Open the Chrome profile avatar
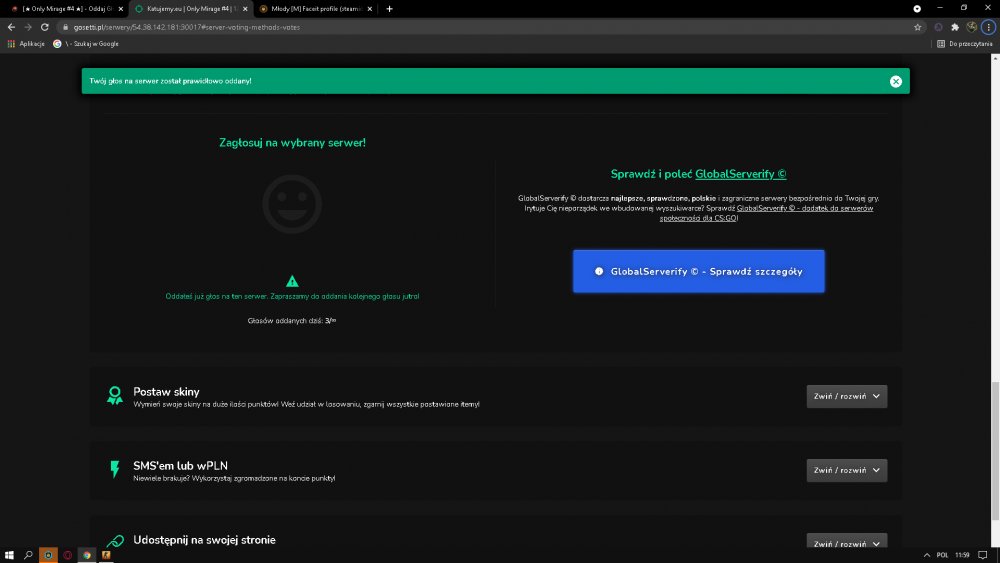The image size is (1000, 563). pyautogui.click(x=971, y=27)
